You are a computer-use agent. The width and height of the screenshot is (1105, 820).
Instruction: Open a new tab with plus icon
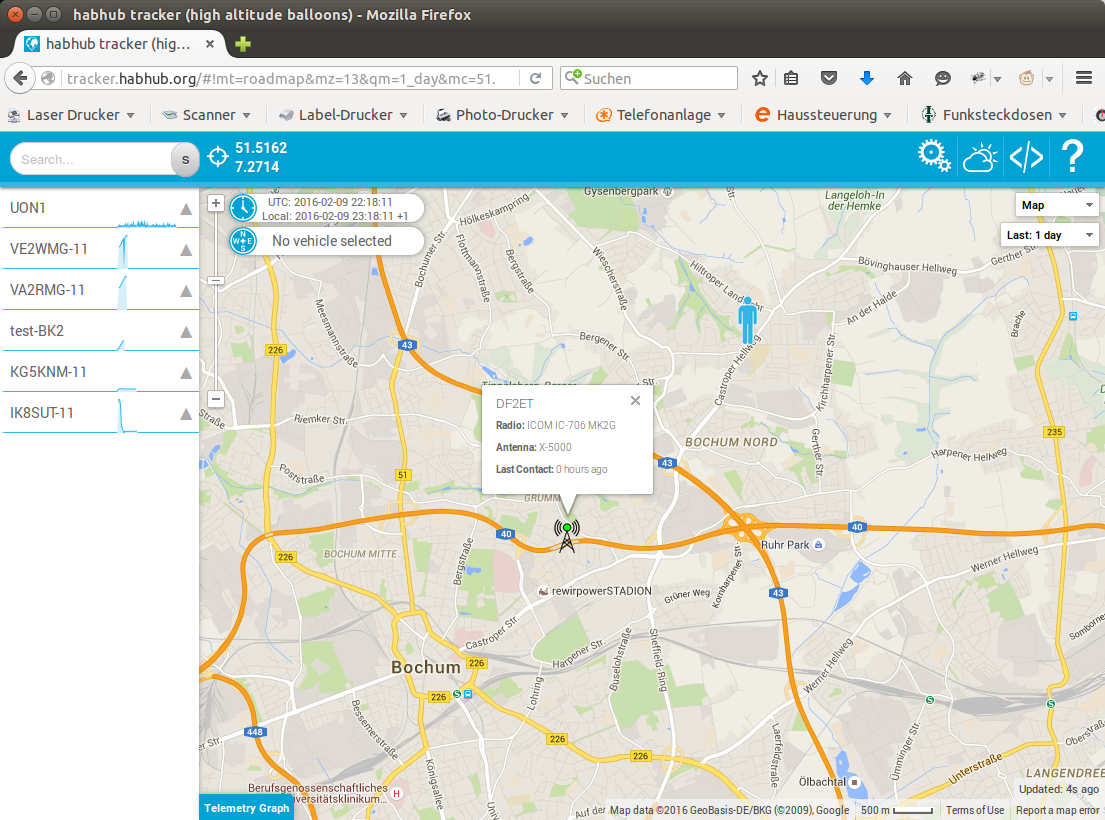point(243,44)
